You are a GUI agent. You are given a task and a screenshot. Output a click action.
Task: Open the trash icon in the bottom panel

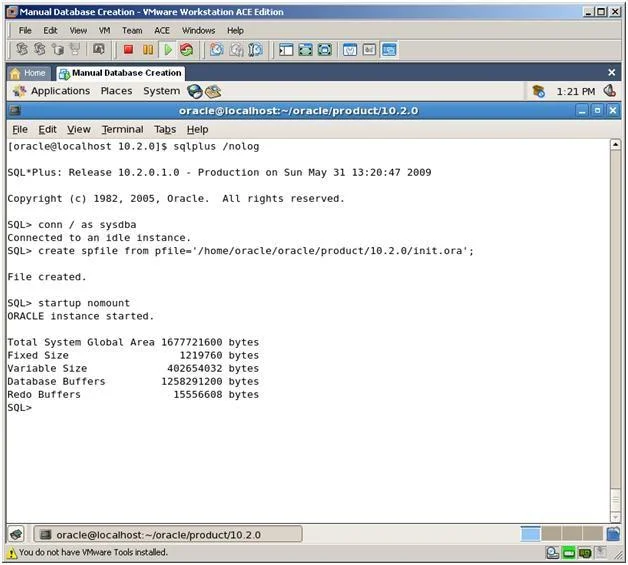[x=613, y=534]
